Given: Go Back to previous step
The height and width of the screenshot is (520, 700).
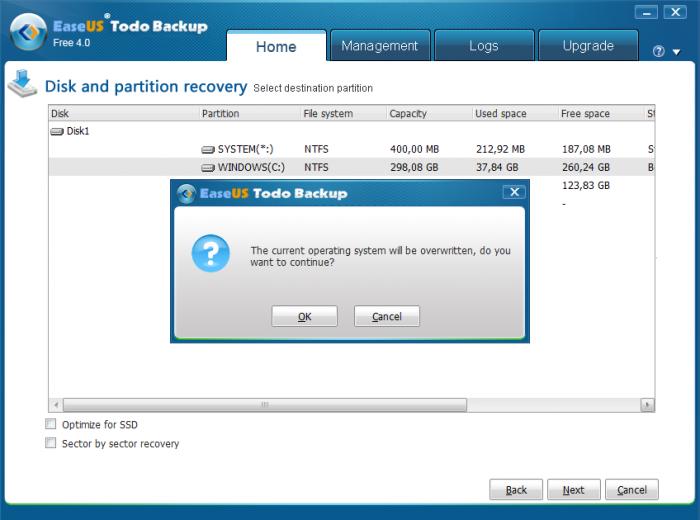Looking at the screenshot, I should coord(516,490).
